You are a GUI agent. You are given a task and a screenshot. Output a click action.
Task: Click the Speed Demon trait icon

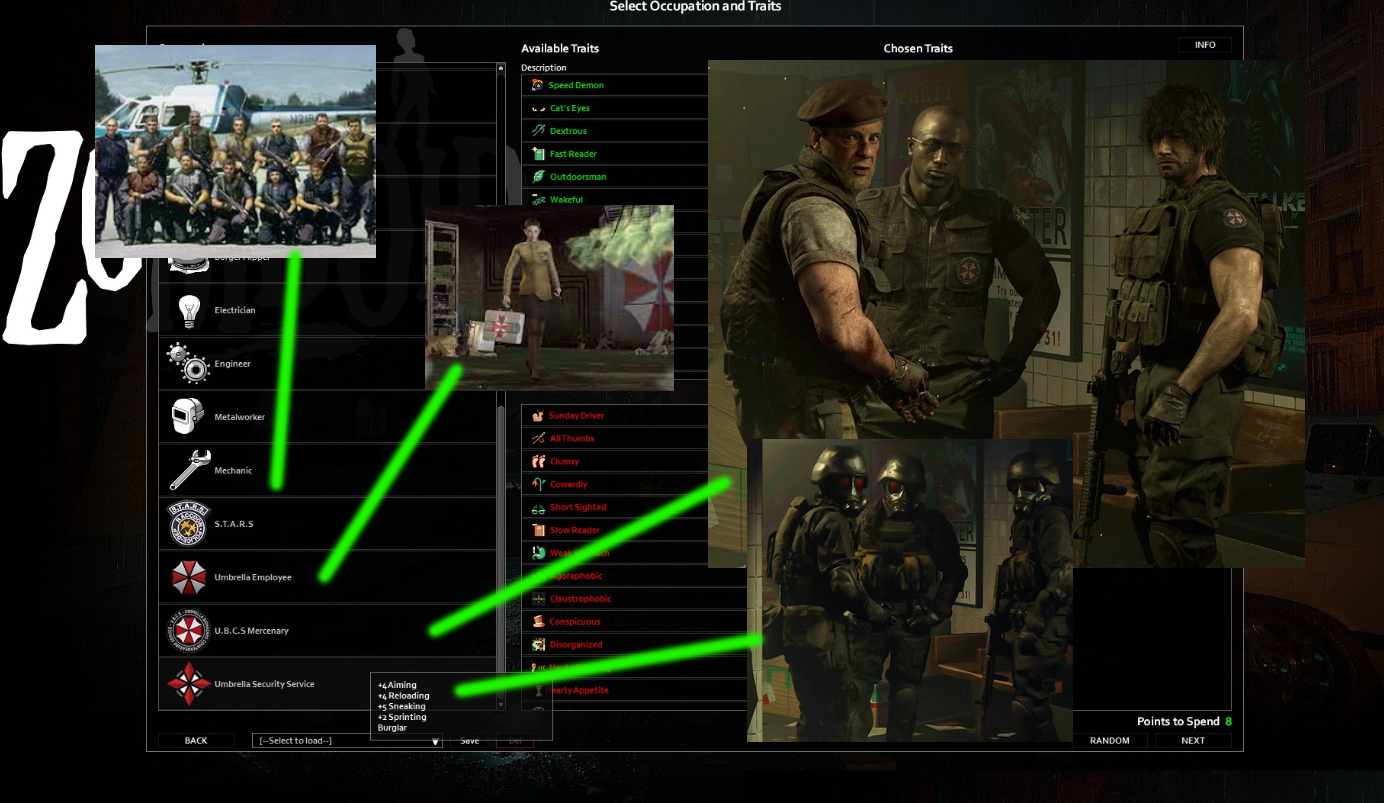click(538, 85)
